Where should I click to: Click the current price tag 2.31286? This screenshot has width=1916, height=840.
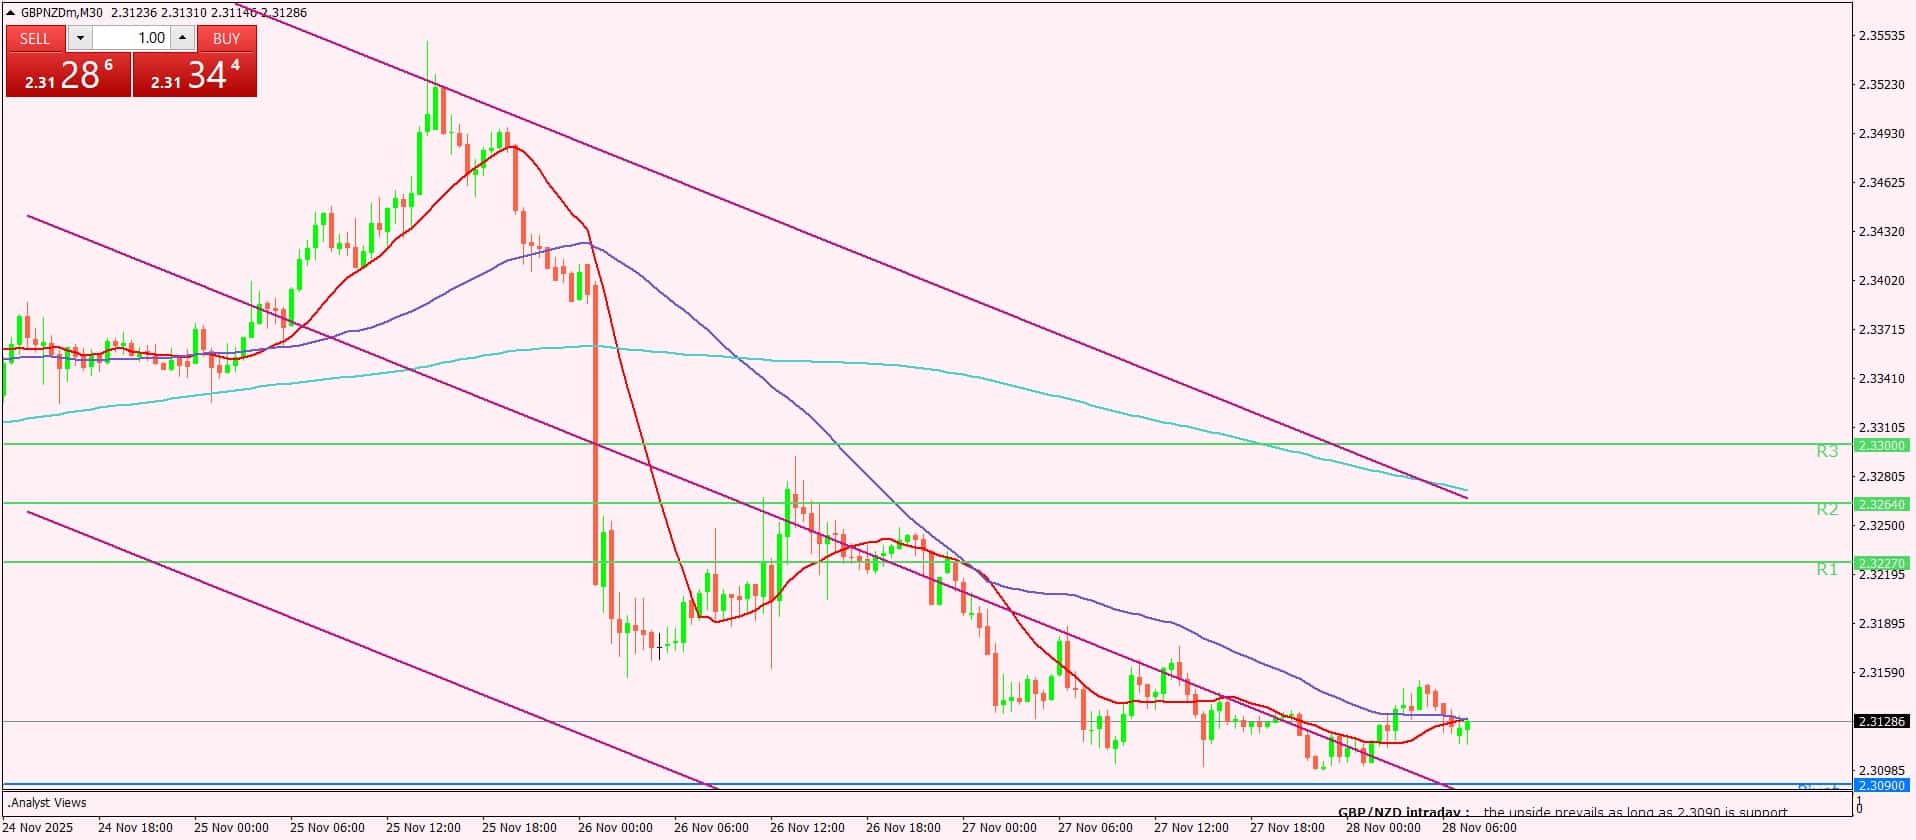1881,721
